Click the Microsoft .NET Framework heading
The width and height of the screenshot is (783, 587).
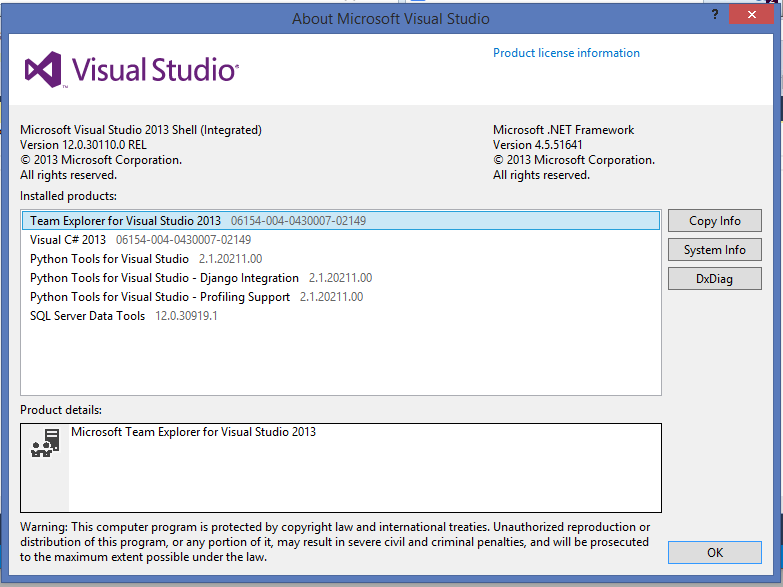pyautogui.click(x=563, y=130)
